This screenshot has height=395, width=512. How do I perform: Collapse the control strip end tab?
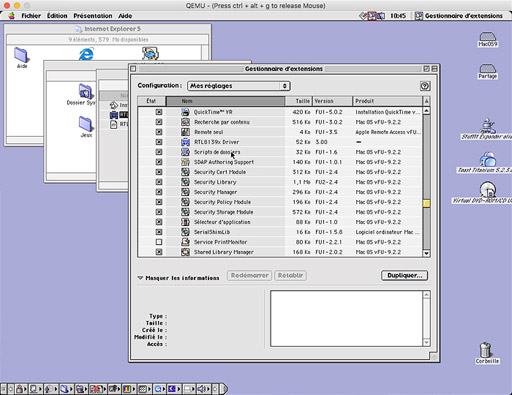pos(224,389)
